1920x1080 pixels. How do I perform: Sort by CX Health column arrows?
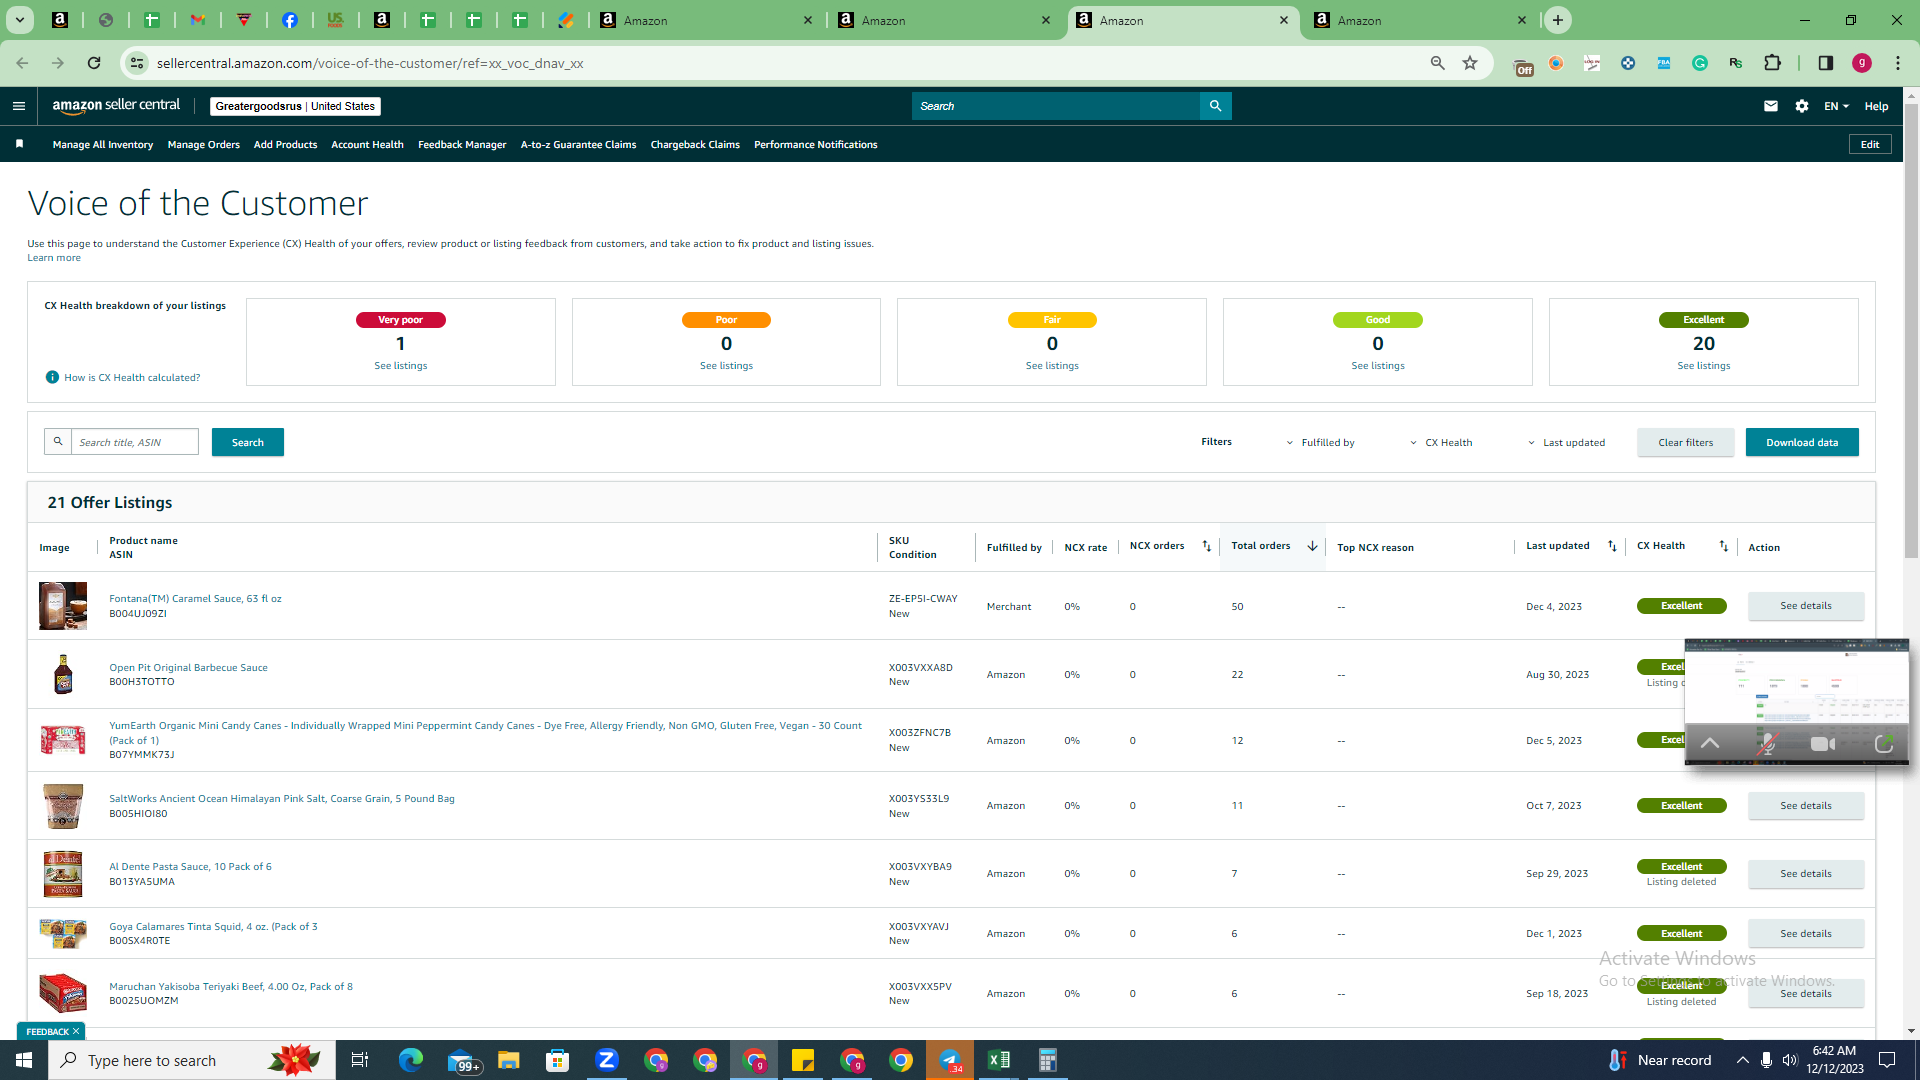(x=1723, y=546)
